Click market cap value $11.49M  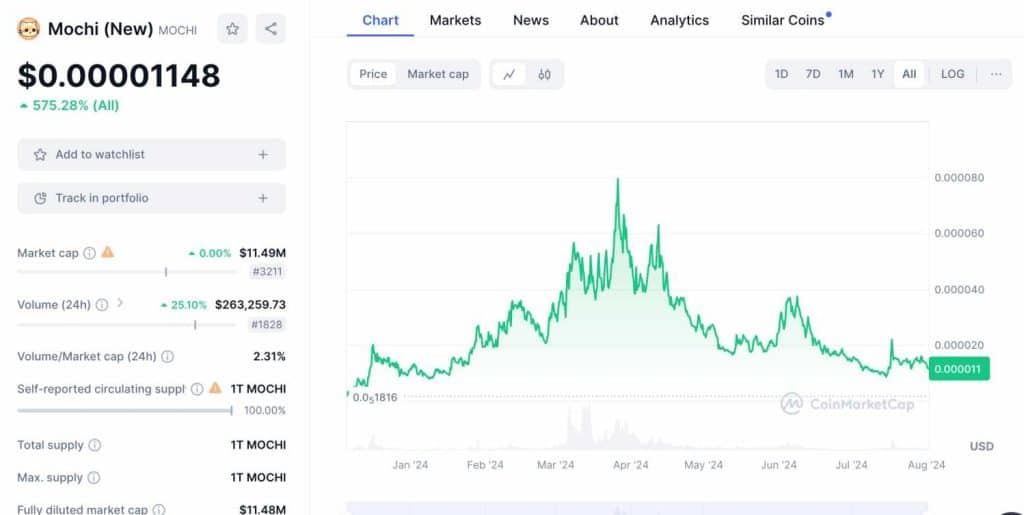point(263,253)
